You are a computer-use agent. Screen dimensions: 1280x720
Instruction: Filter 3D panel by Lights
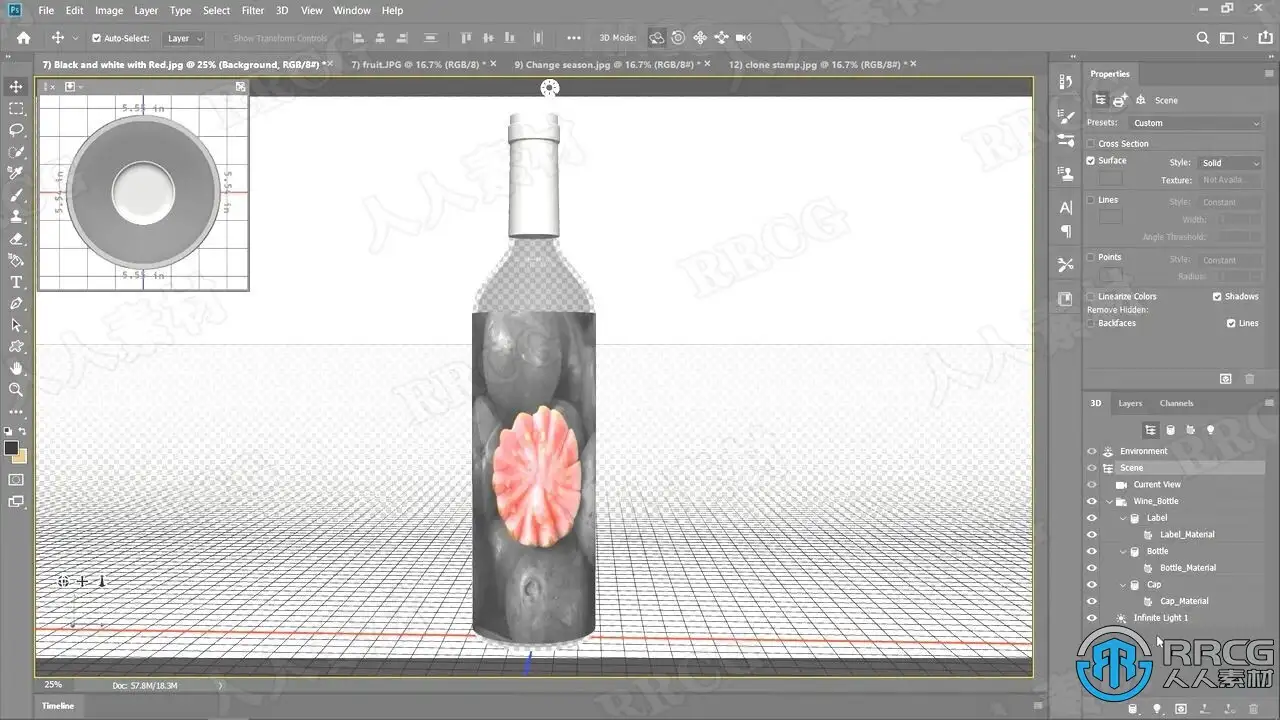(x=1210, y=430)
